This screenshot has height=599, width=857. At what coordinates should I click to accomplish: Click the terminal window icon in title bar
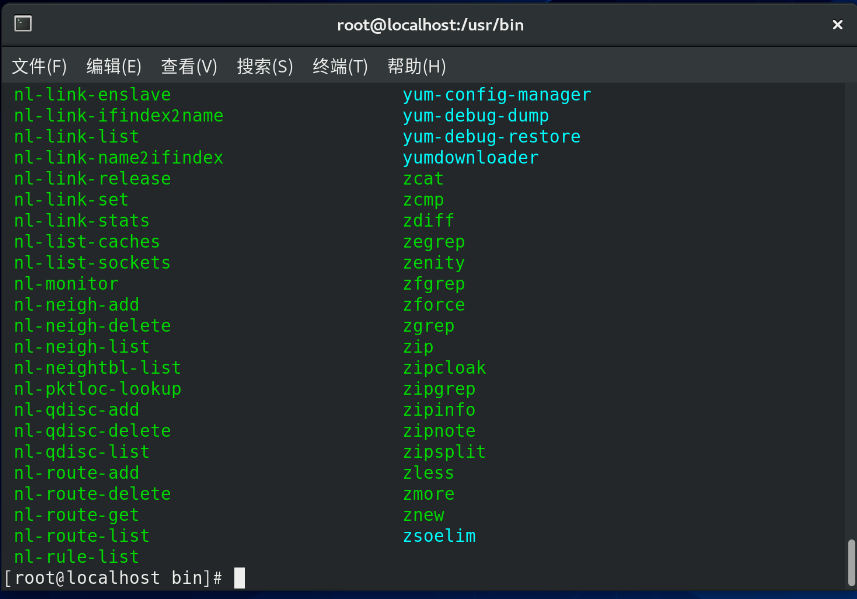click(22, 24)
